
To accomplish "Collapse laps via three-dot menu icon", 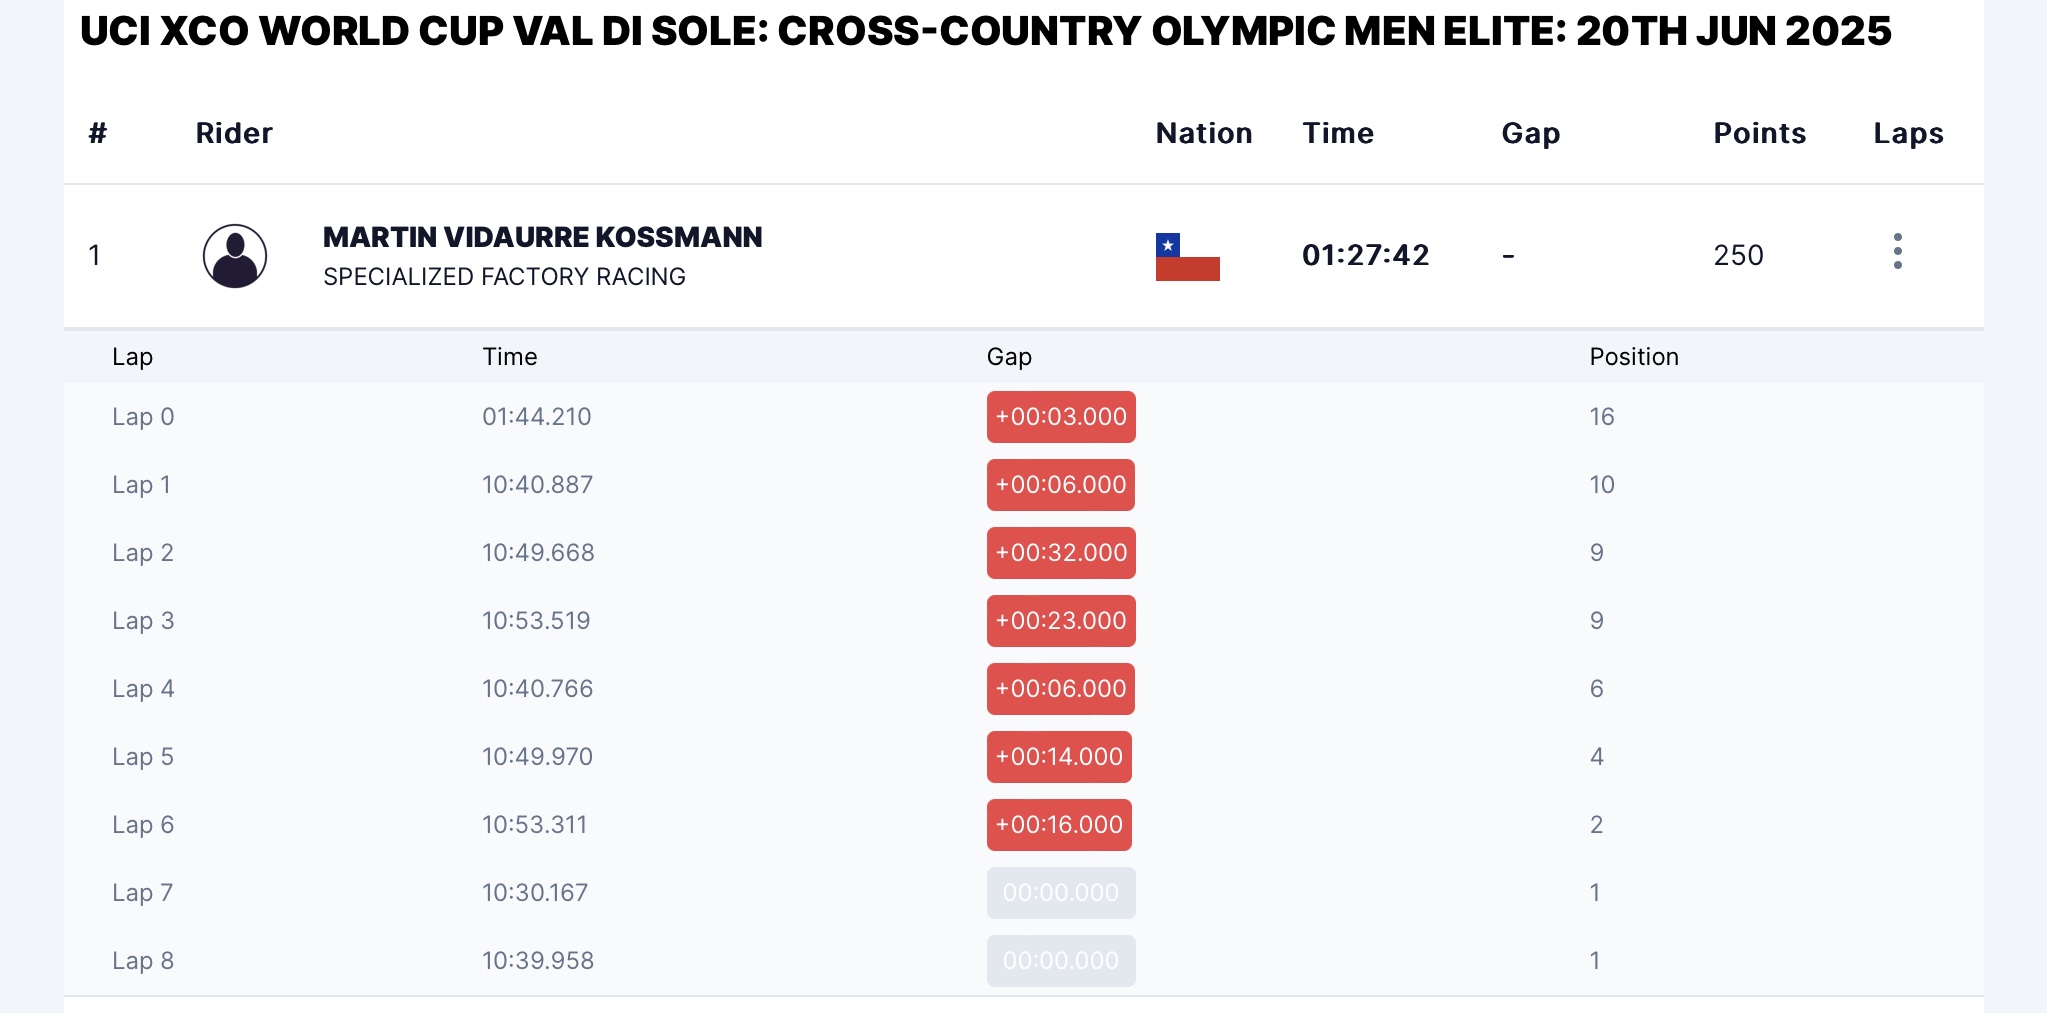I will click(x=1897, y=251).
